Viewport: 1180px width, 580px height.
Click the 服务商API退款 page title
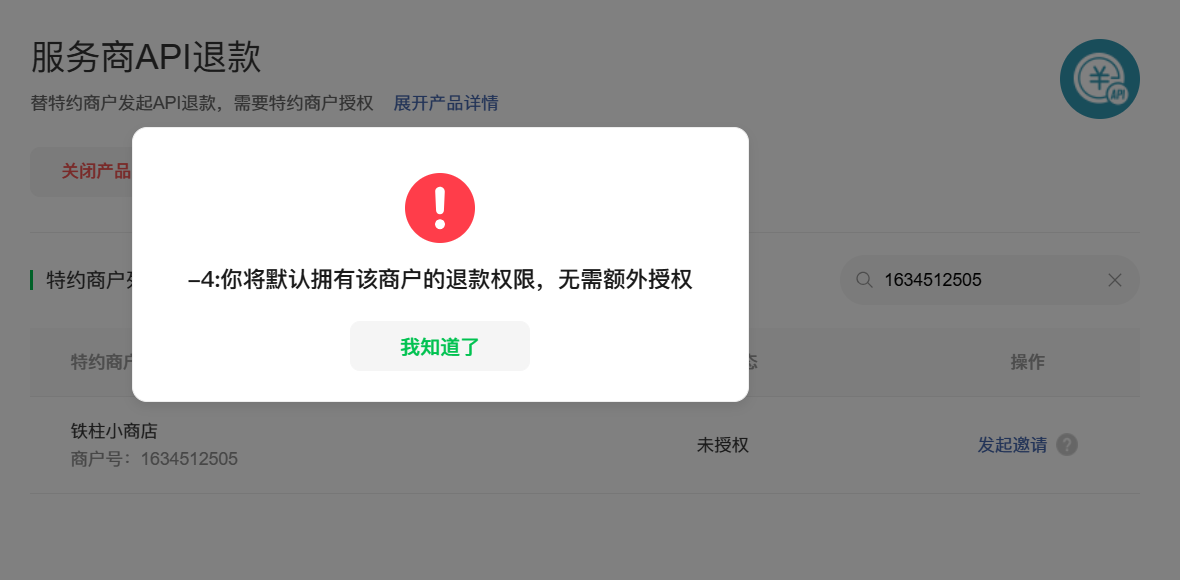[x=146, y=57]
